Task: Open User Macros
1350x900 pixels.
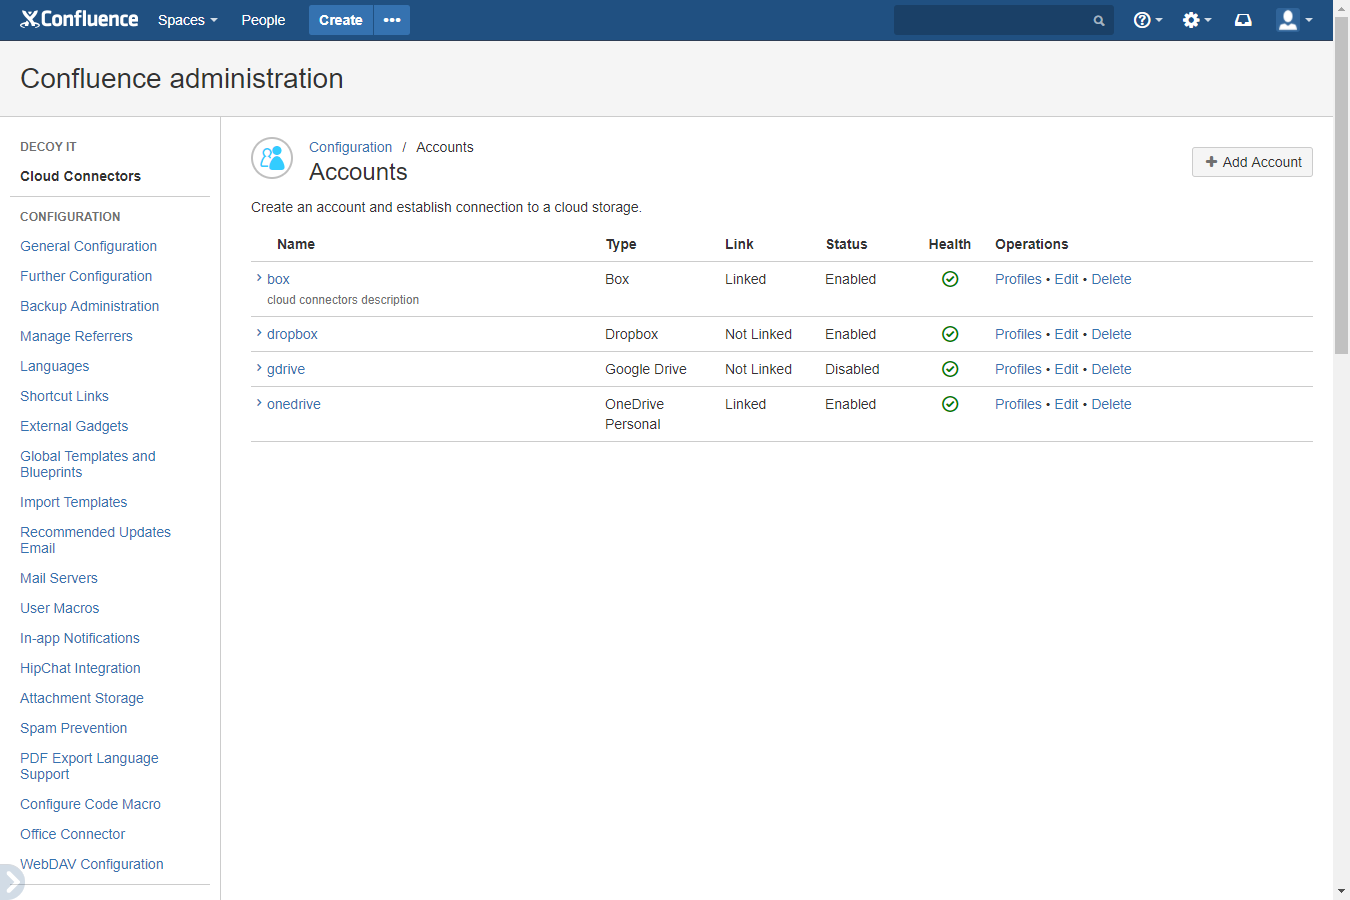Action: click(59, 608)
